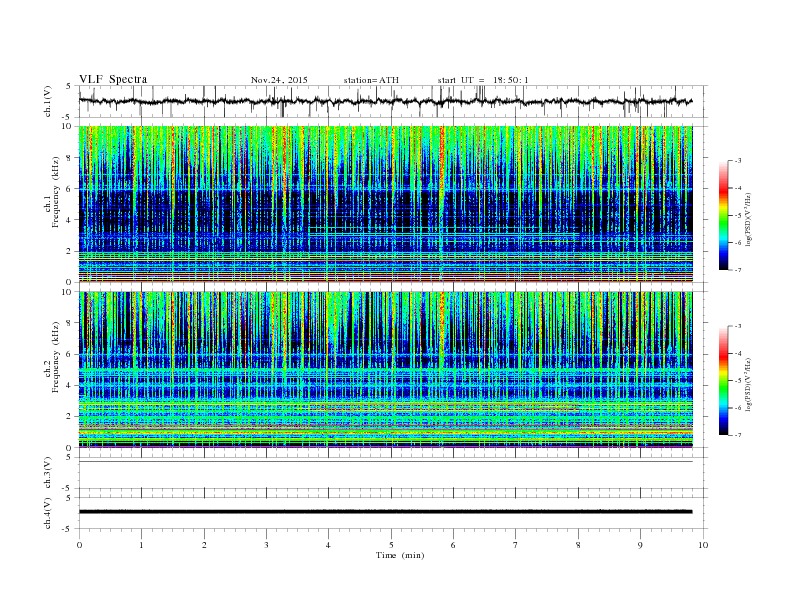Image resolution: width=792 pixels, height=612 pixels.
Task: Click the 'Time (min)' axis label
Action: [x=400, y=555]
